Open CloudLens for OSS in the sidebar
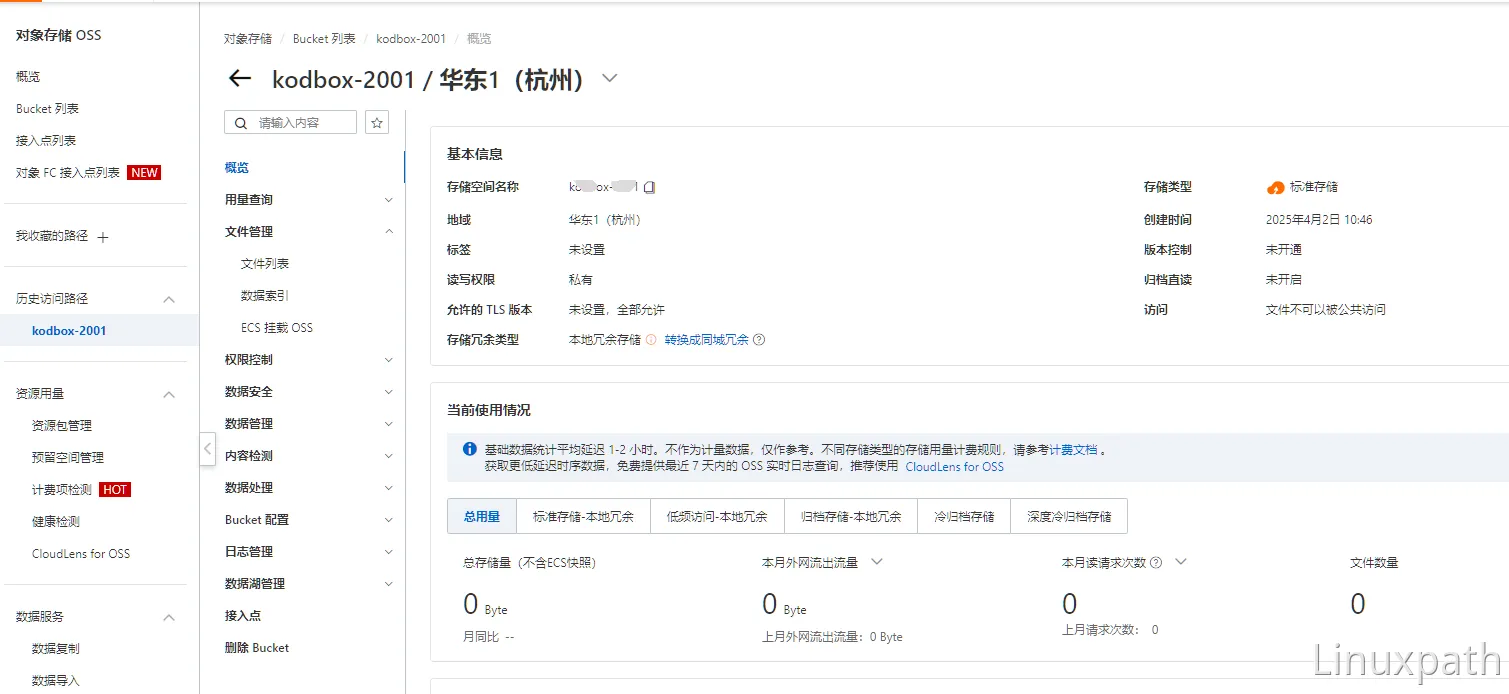1509x694 pixels. click(x=81, y=554)
